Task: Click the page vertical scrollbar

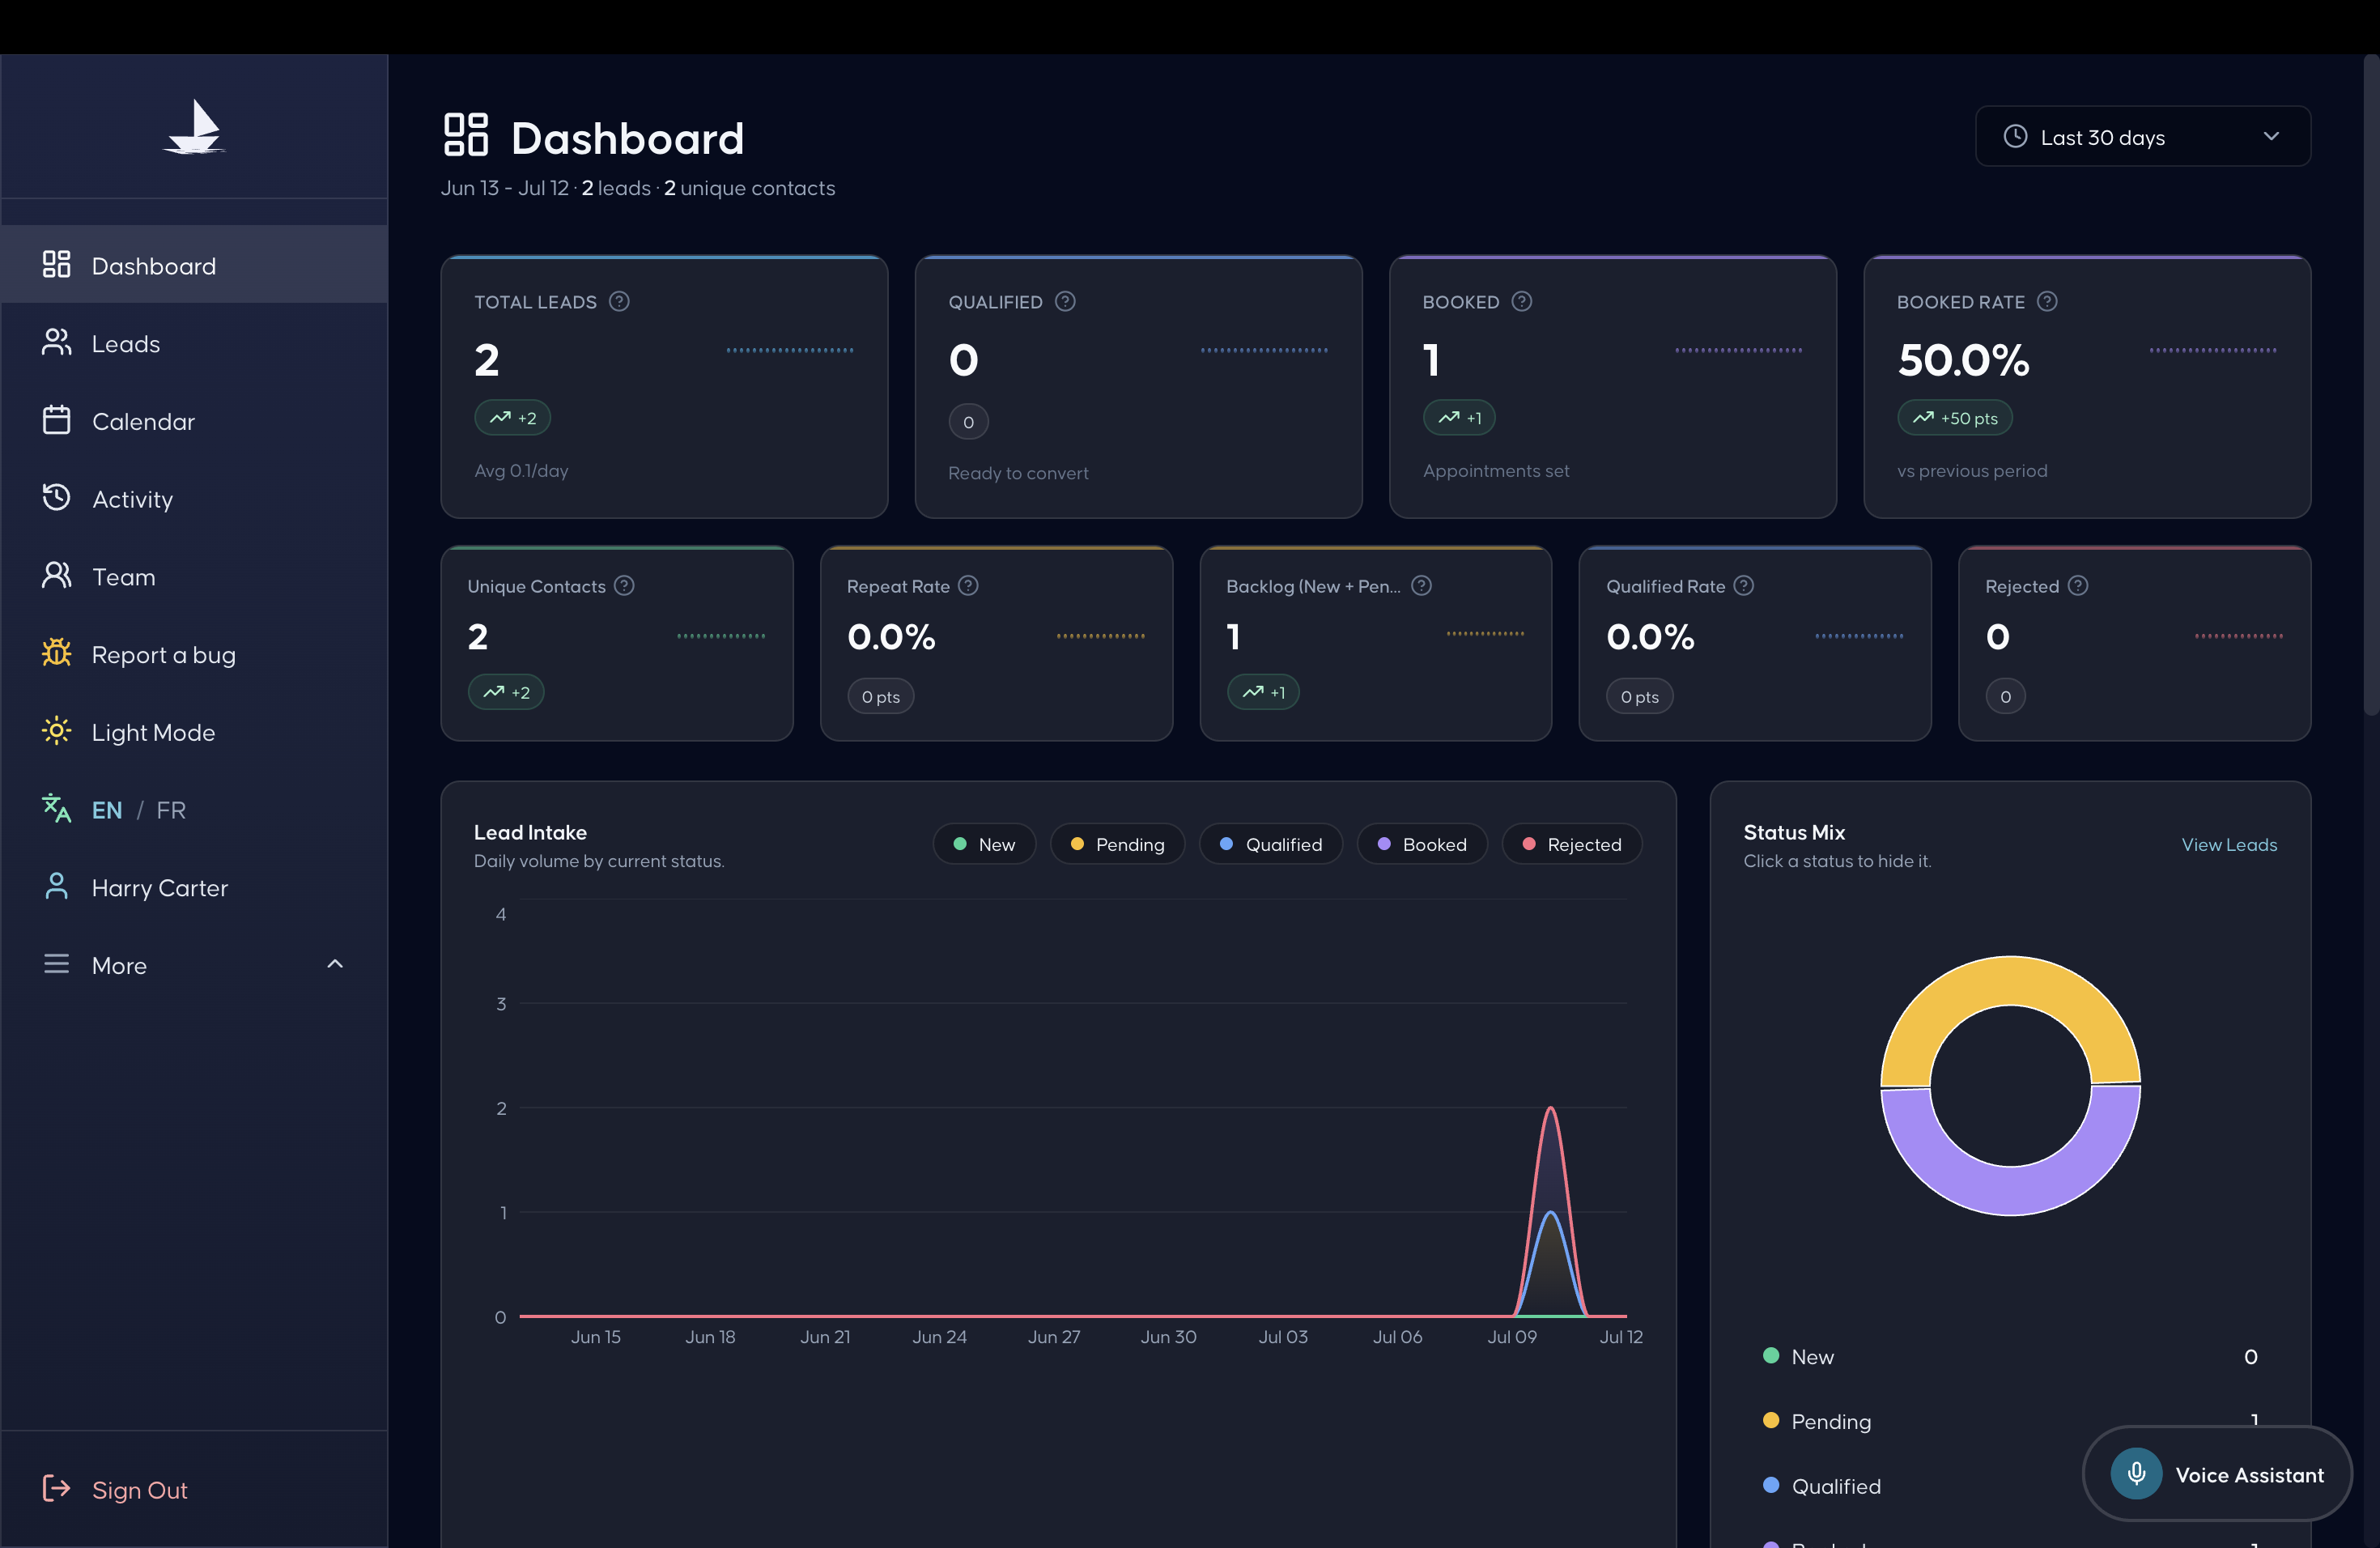Action: coord(2370,385)
